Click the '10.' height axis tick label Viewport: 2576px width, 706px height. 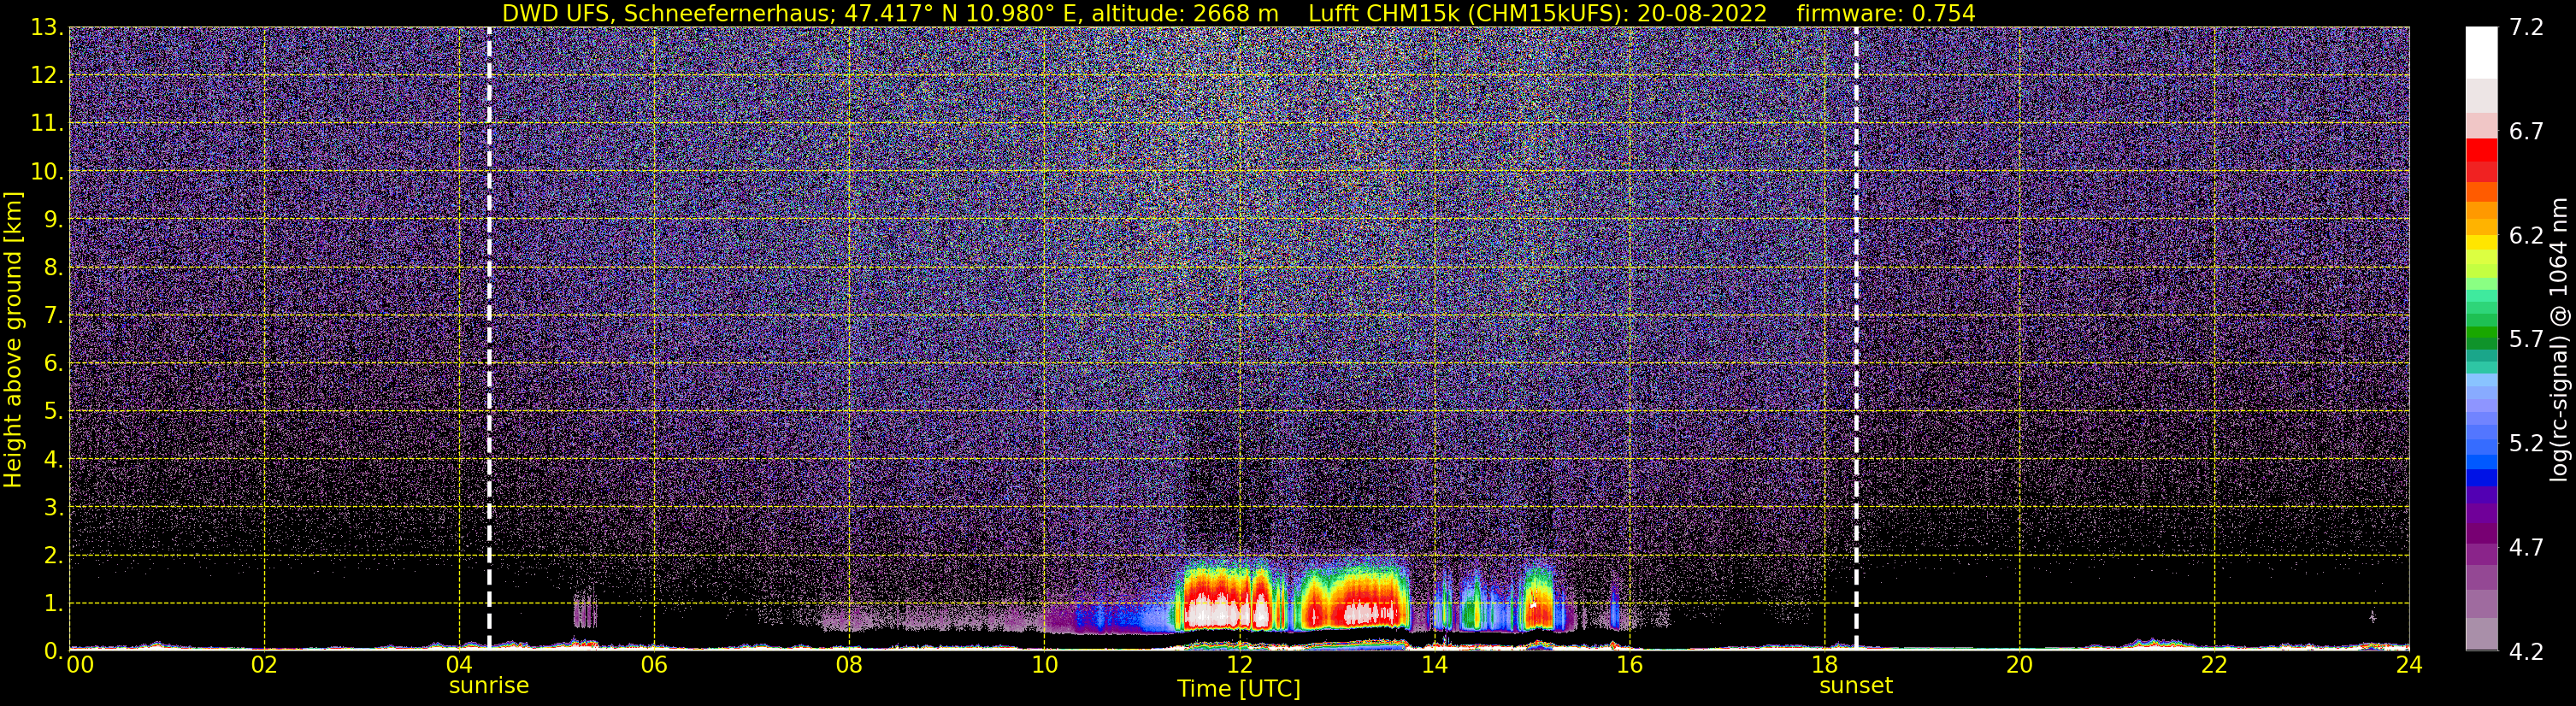click(47, 172)
